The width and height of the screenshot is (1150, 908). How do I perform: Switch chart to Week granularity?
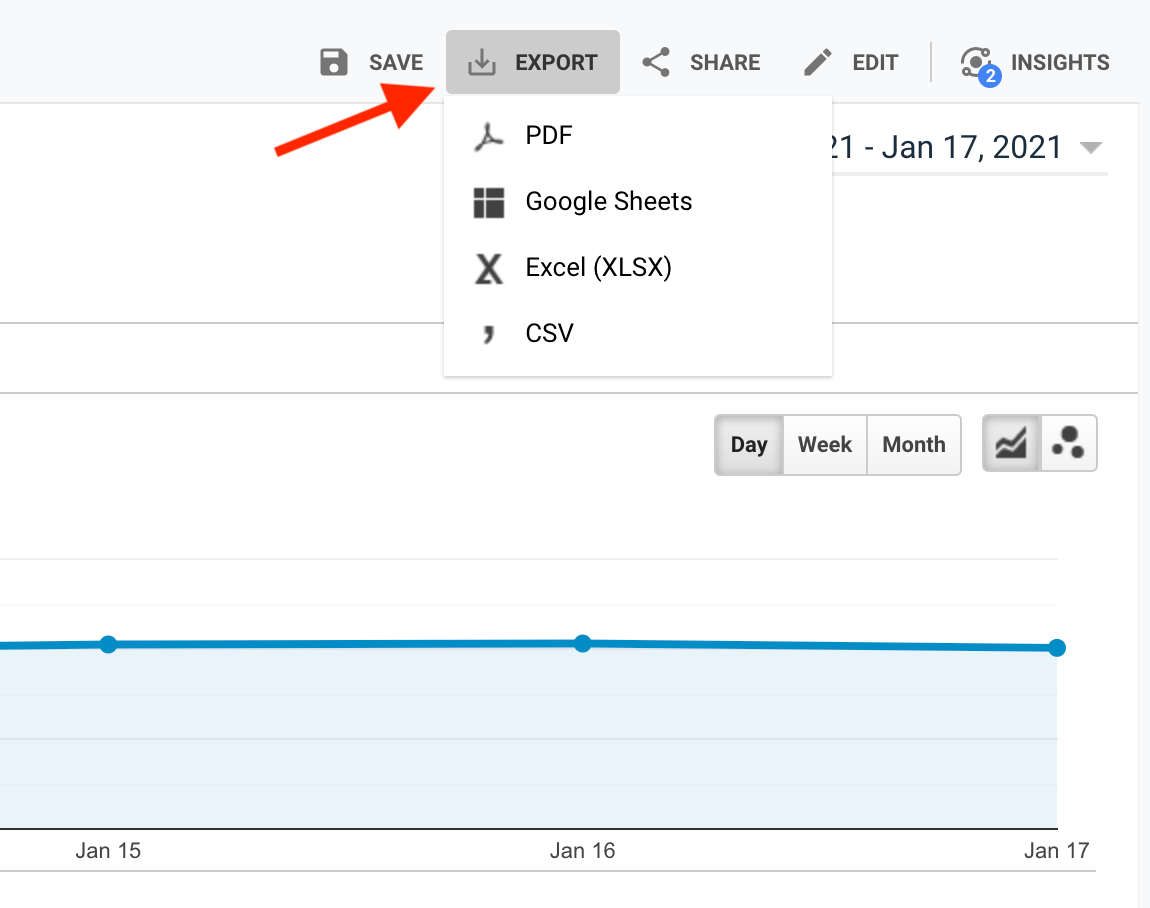click(x=824, y=444)
